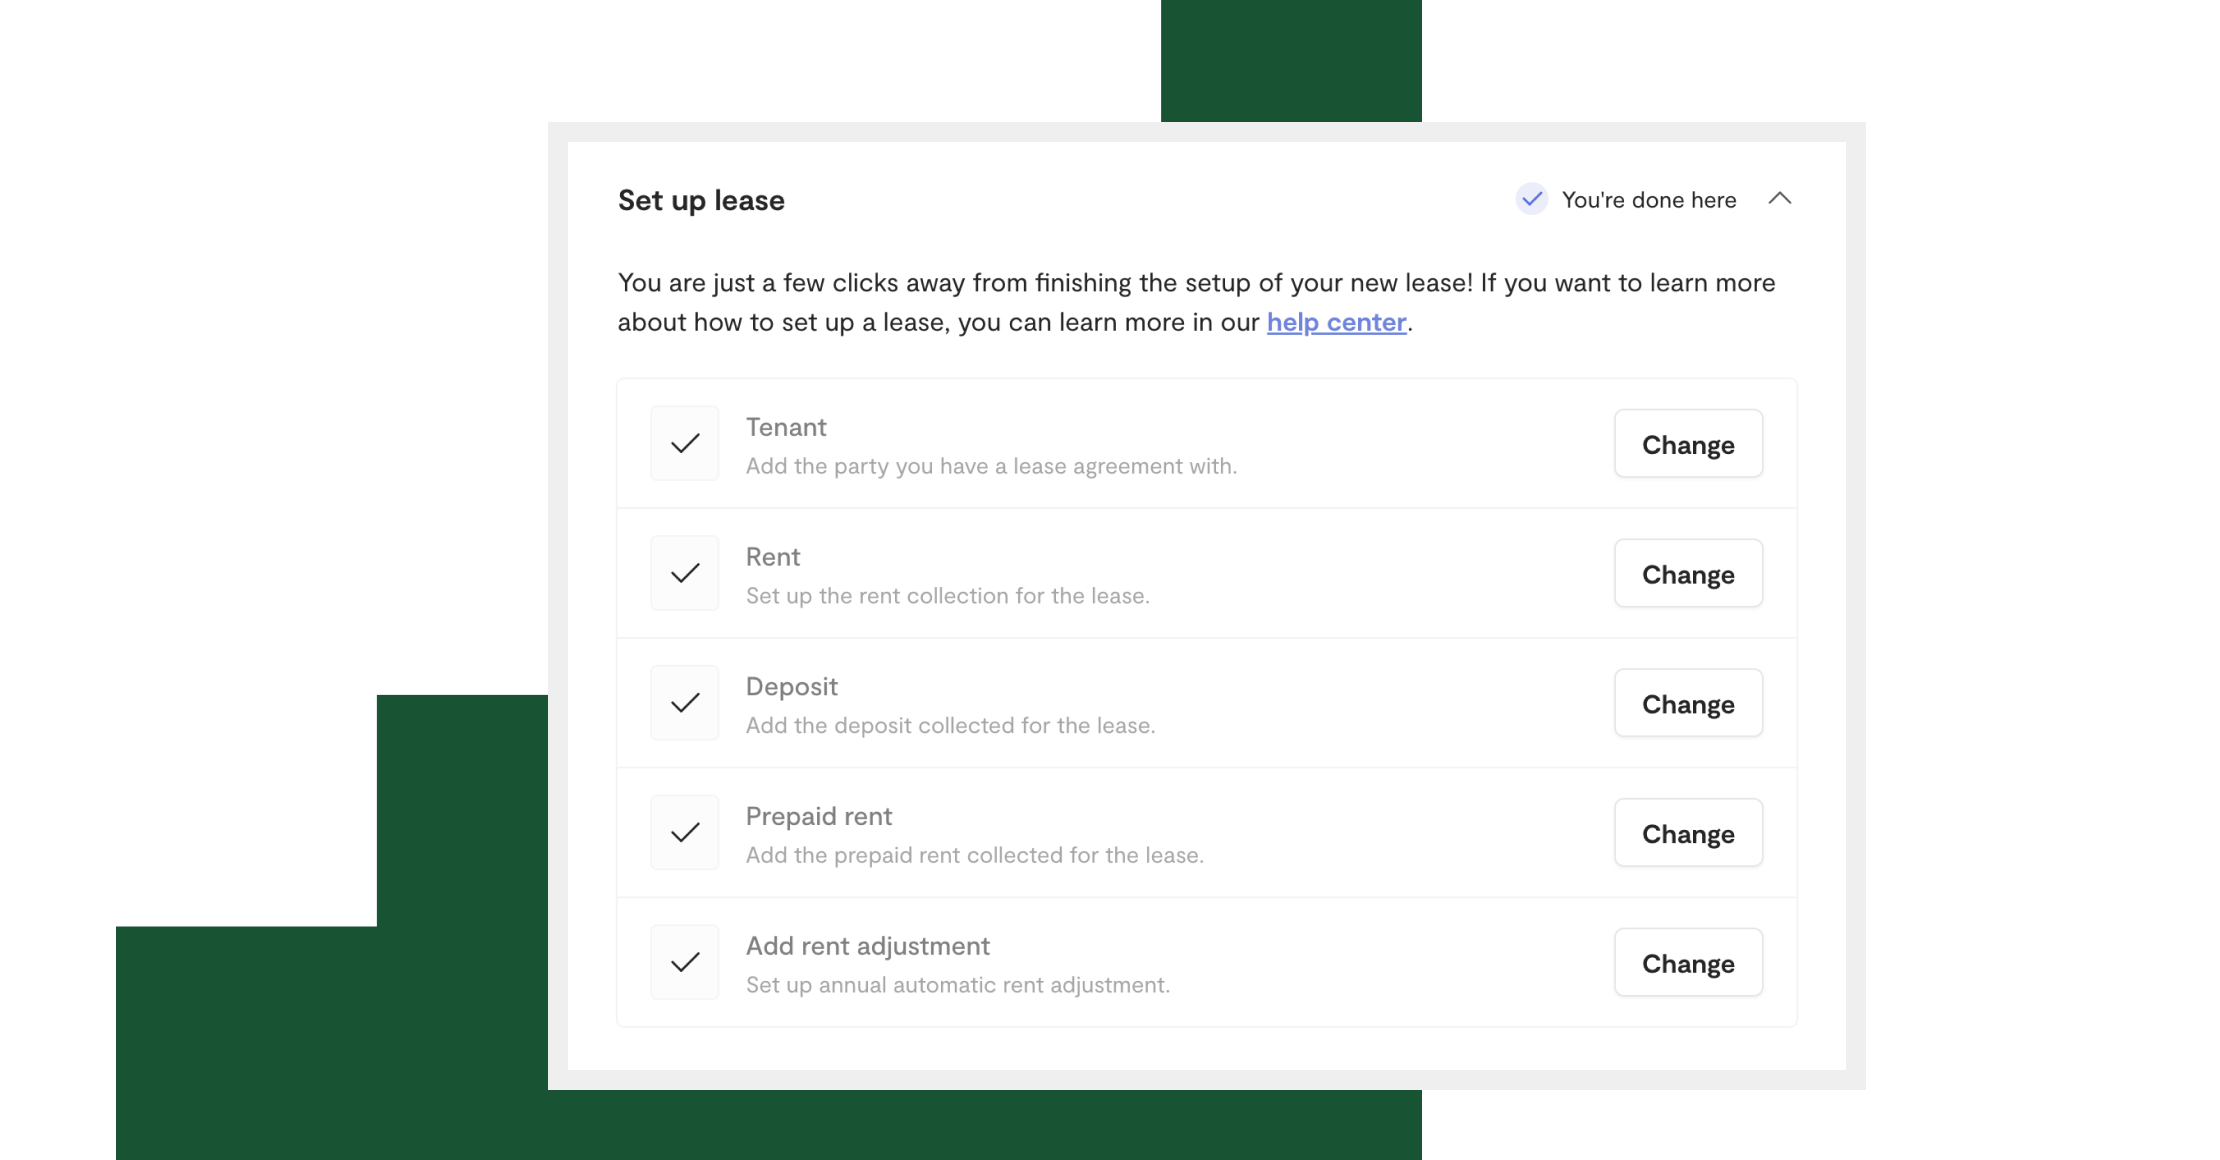
Task: Change the Deposit details
Action: [x=1688, y=704]
